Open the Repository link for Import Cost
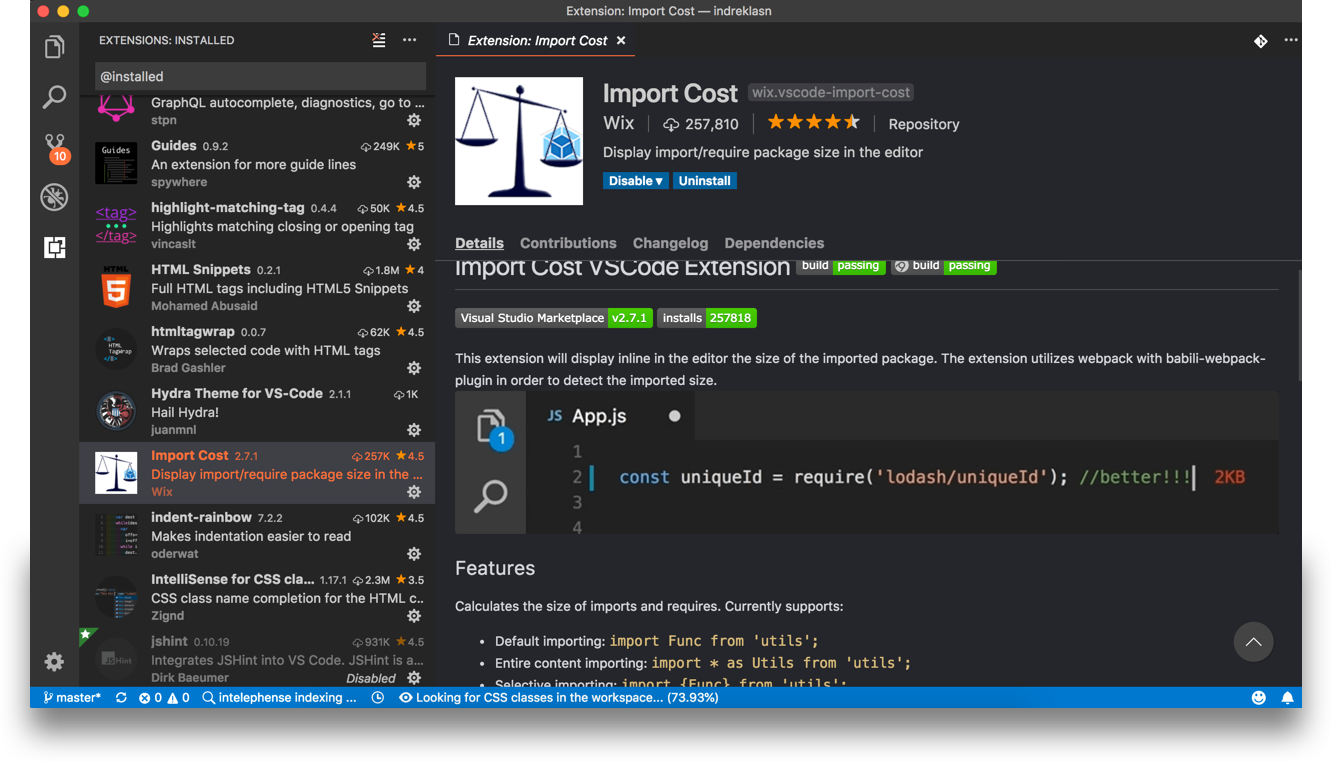The width and height of the screenshot is (1332, 762). (923, 124)
